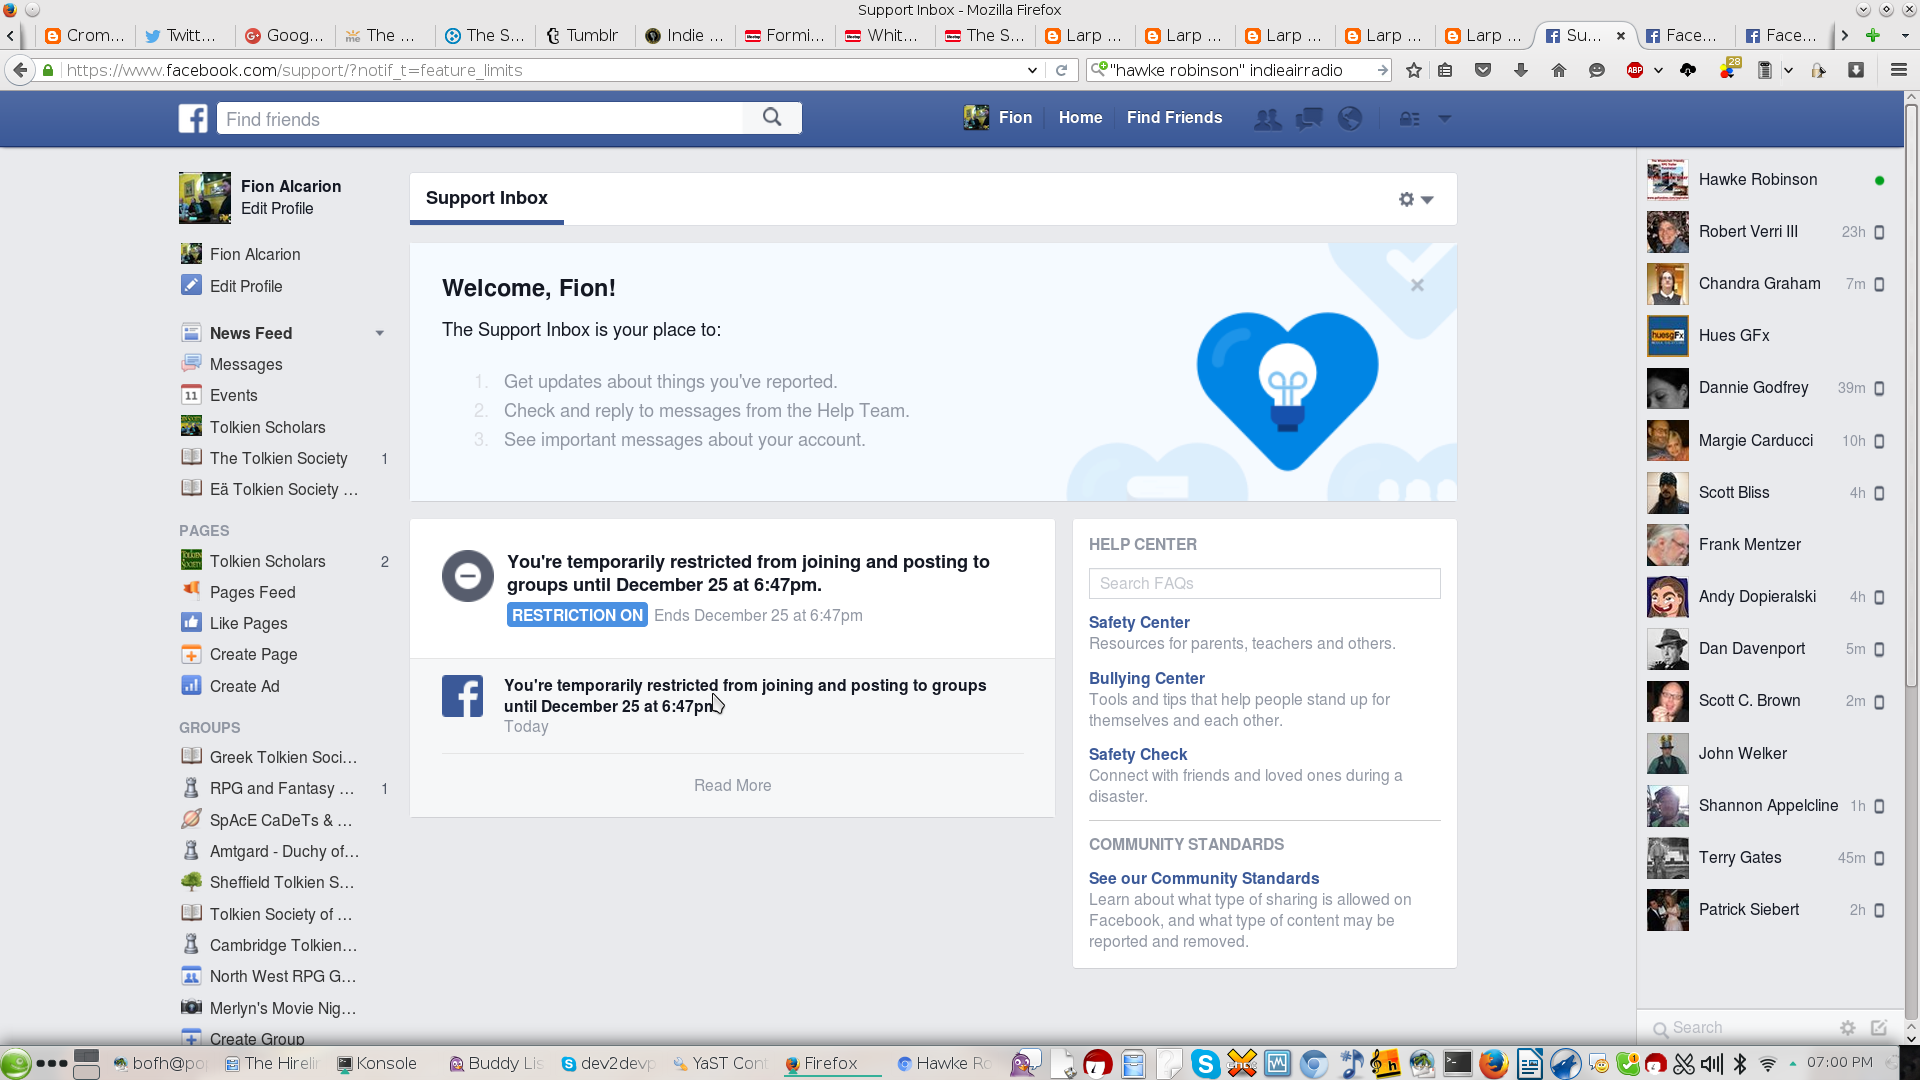The width and height of the screenshot is (1920, 1080).
Task: Open the notifications globe icon
Action: (x=1350, y=119)
